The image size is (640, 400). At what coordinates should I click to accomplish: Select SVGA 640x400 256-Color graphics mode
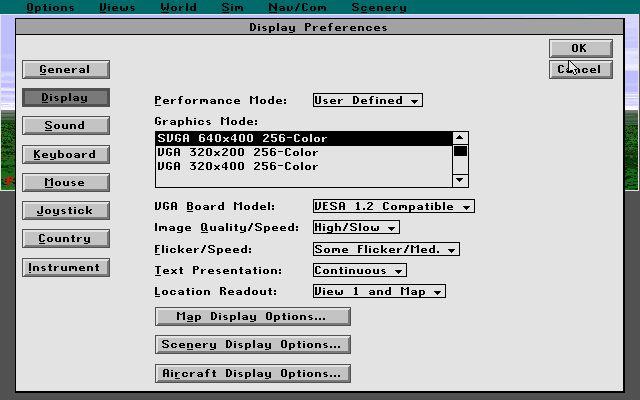(304, 138)
